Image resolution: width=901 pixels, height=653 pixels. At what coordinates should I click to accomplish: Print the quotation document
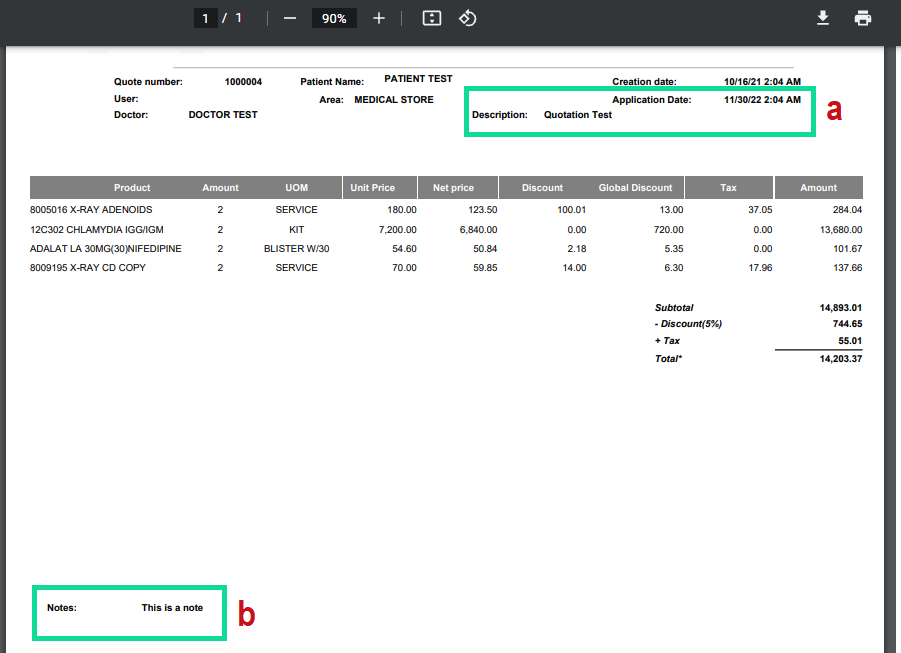863,18
